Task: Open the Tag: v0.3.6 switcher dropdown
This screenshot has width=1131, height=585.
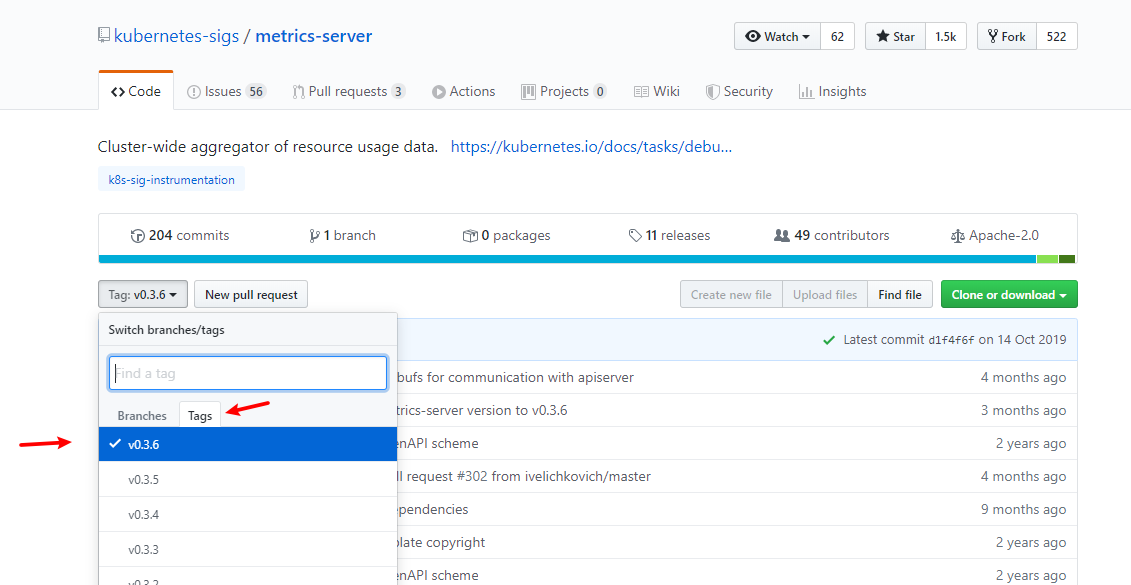Action: click(x=142, y=294)
